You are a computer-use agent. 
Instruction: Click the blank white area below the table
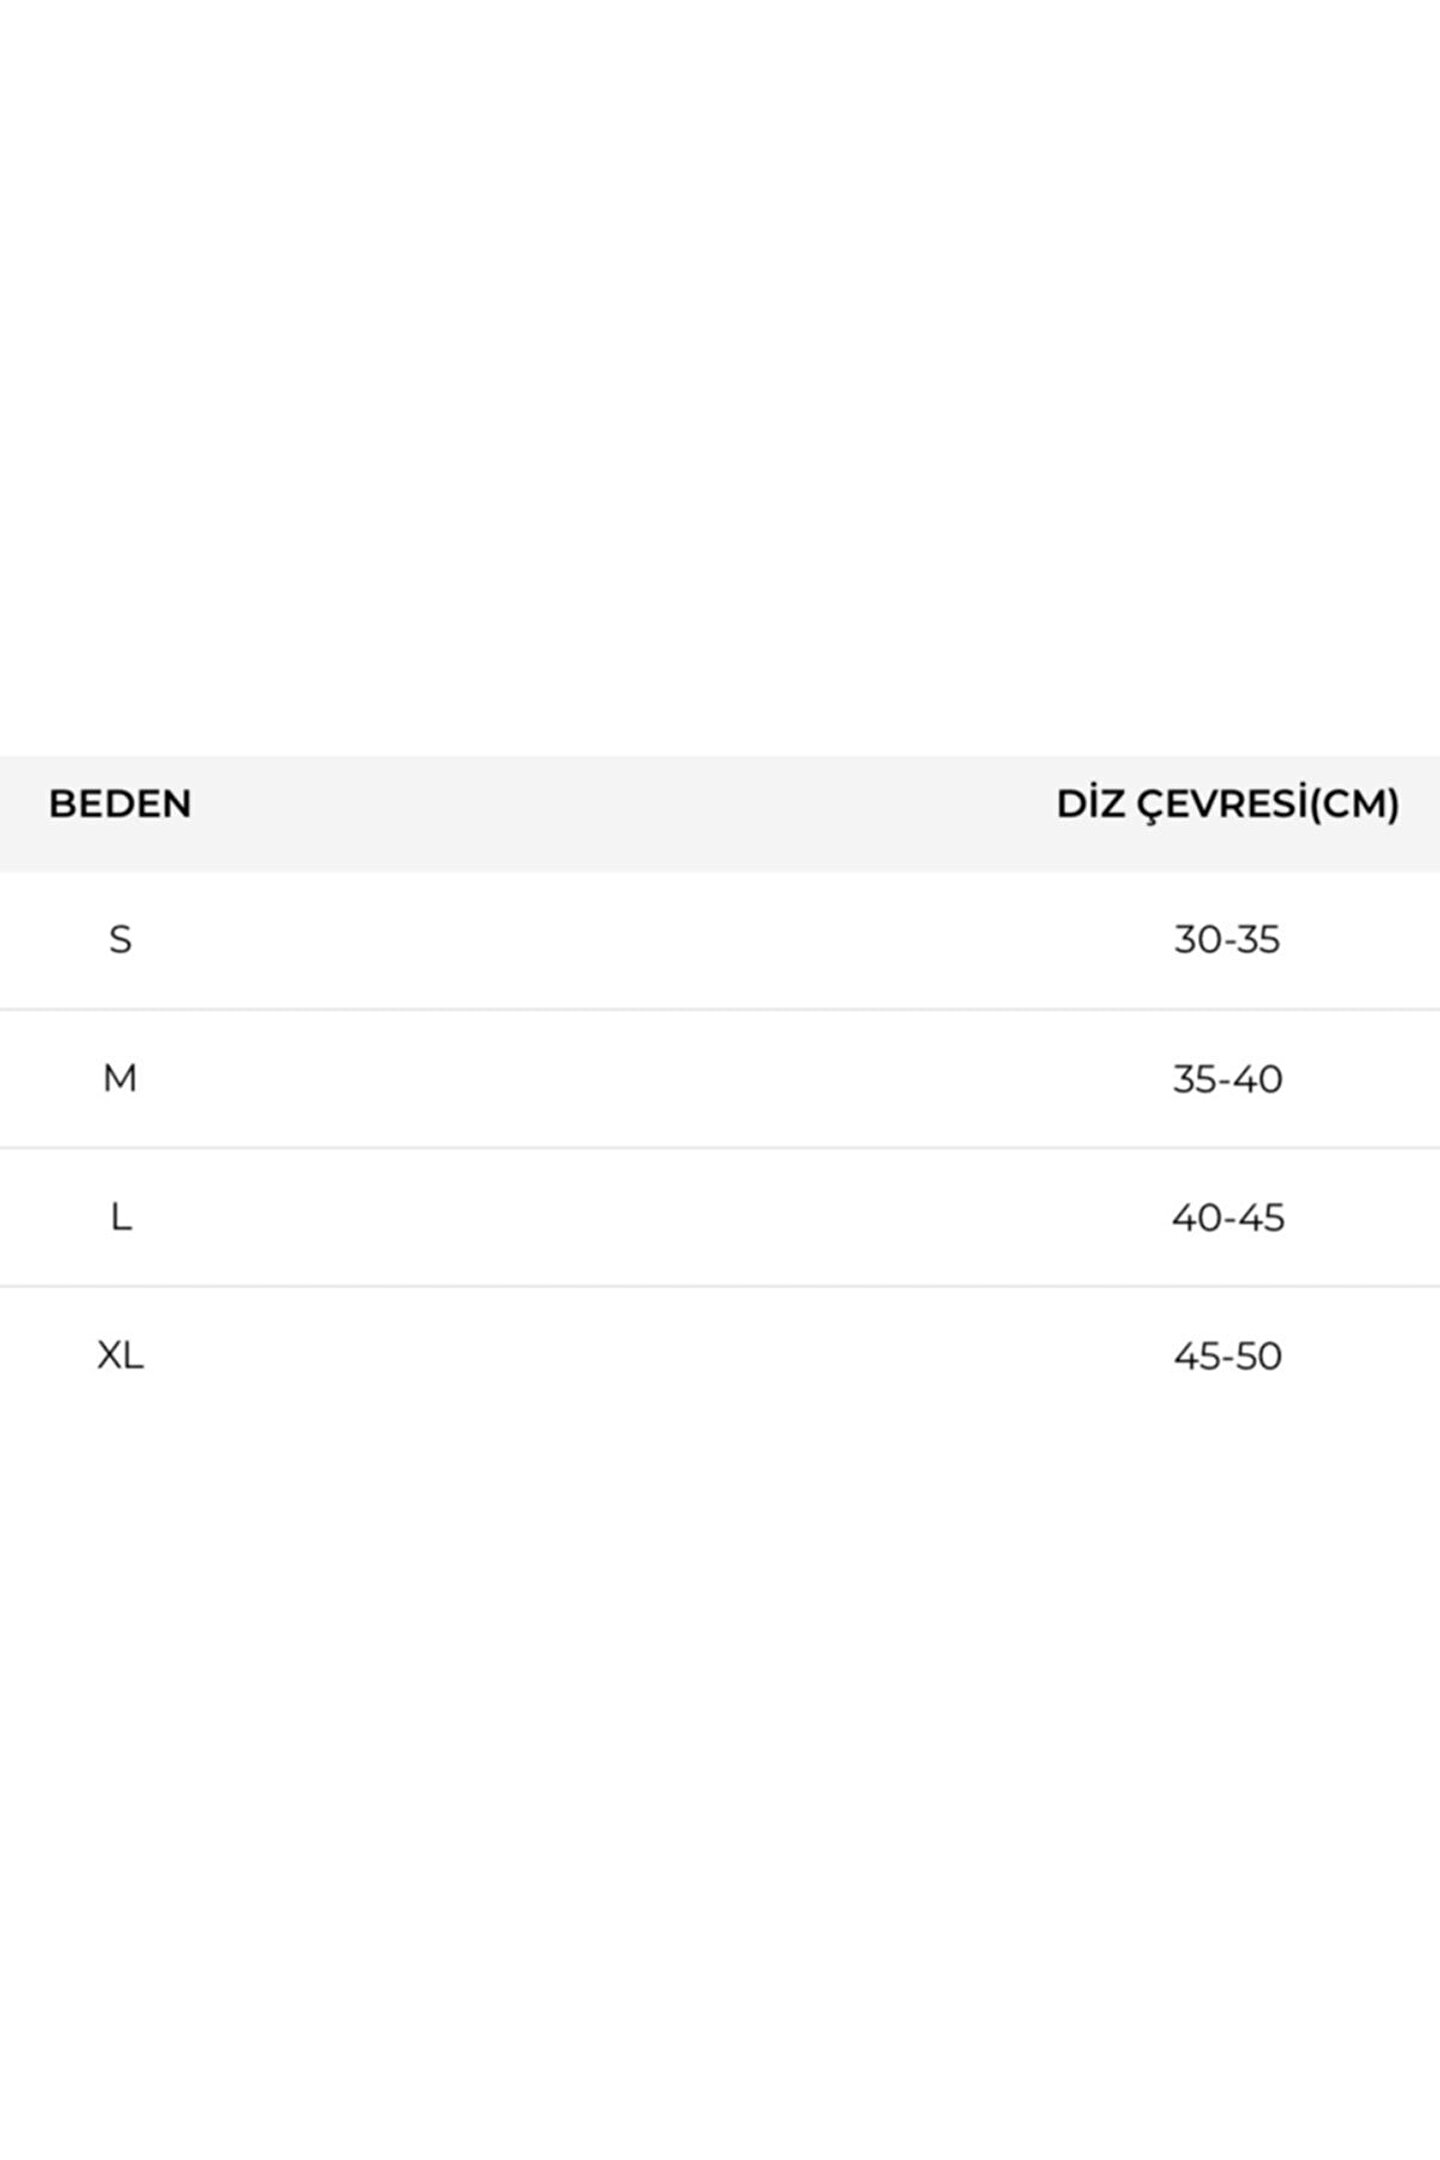click(x=720, y=1780)
